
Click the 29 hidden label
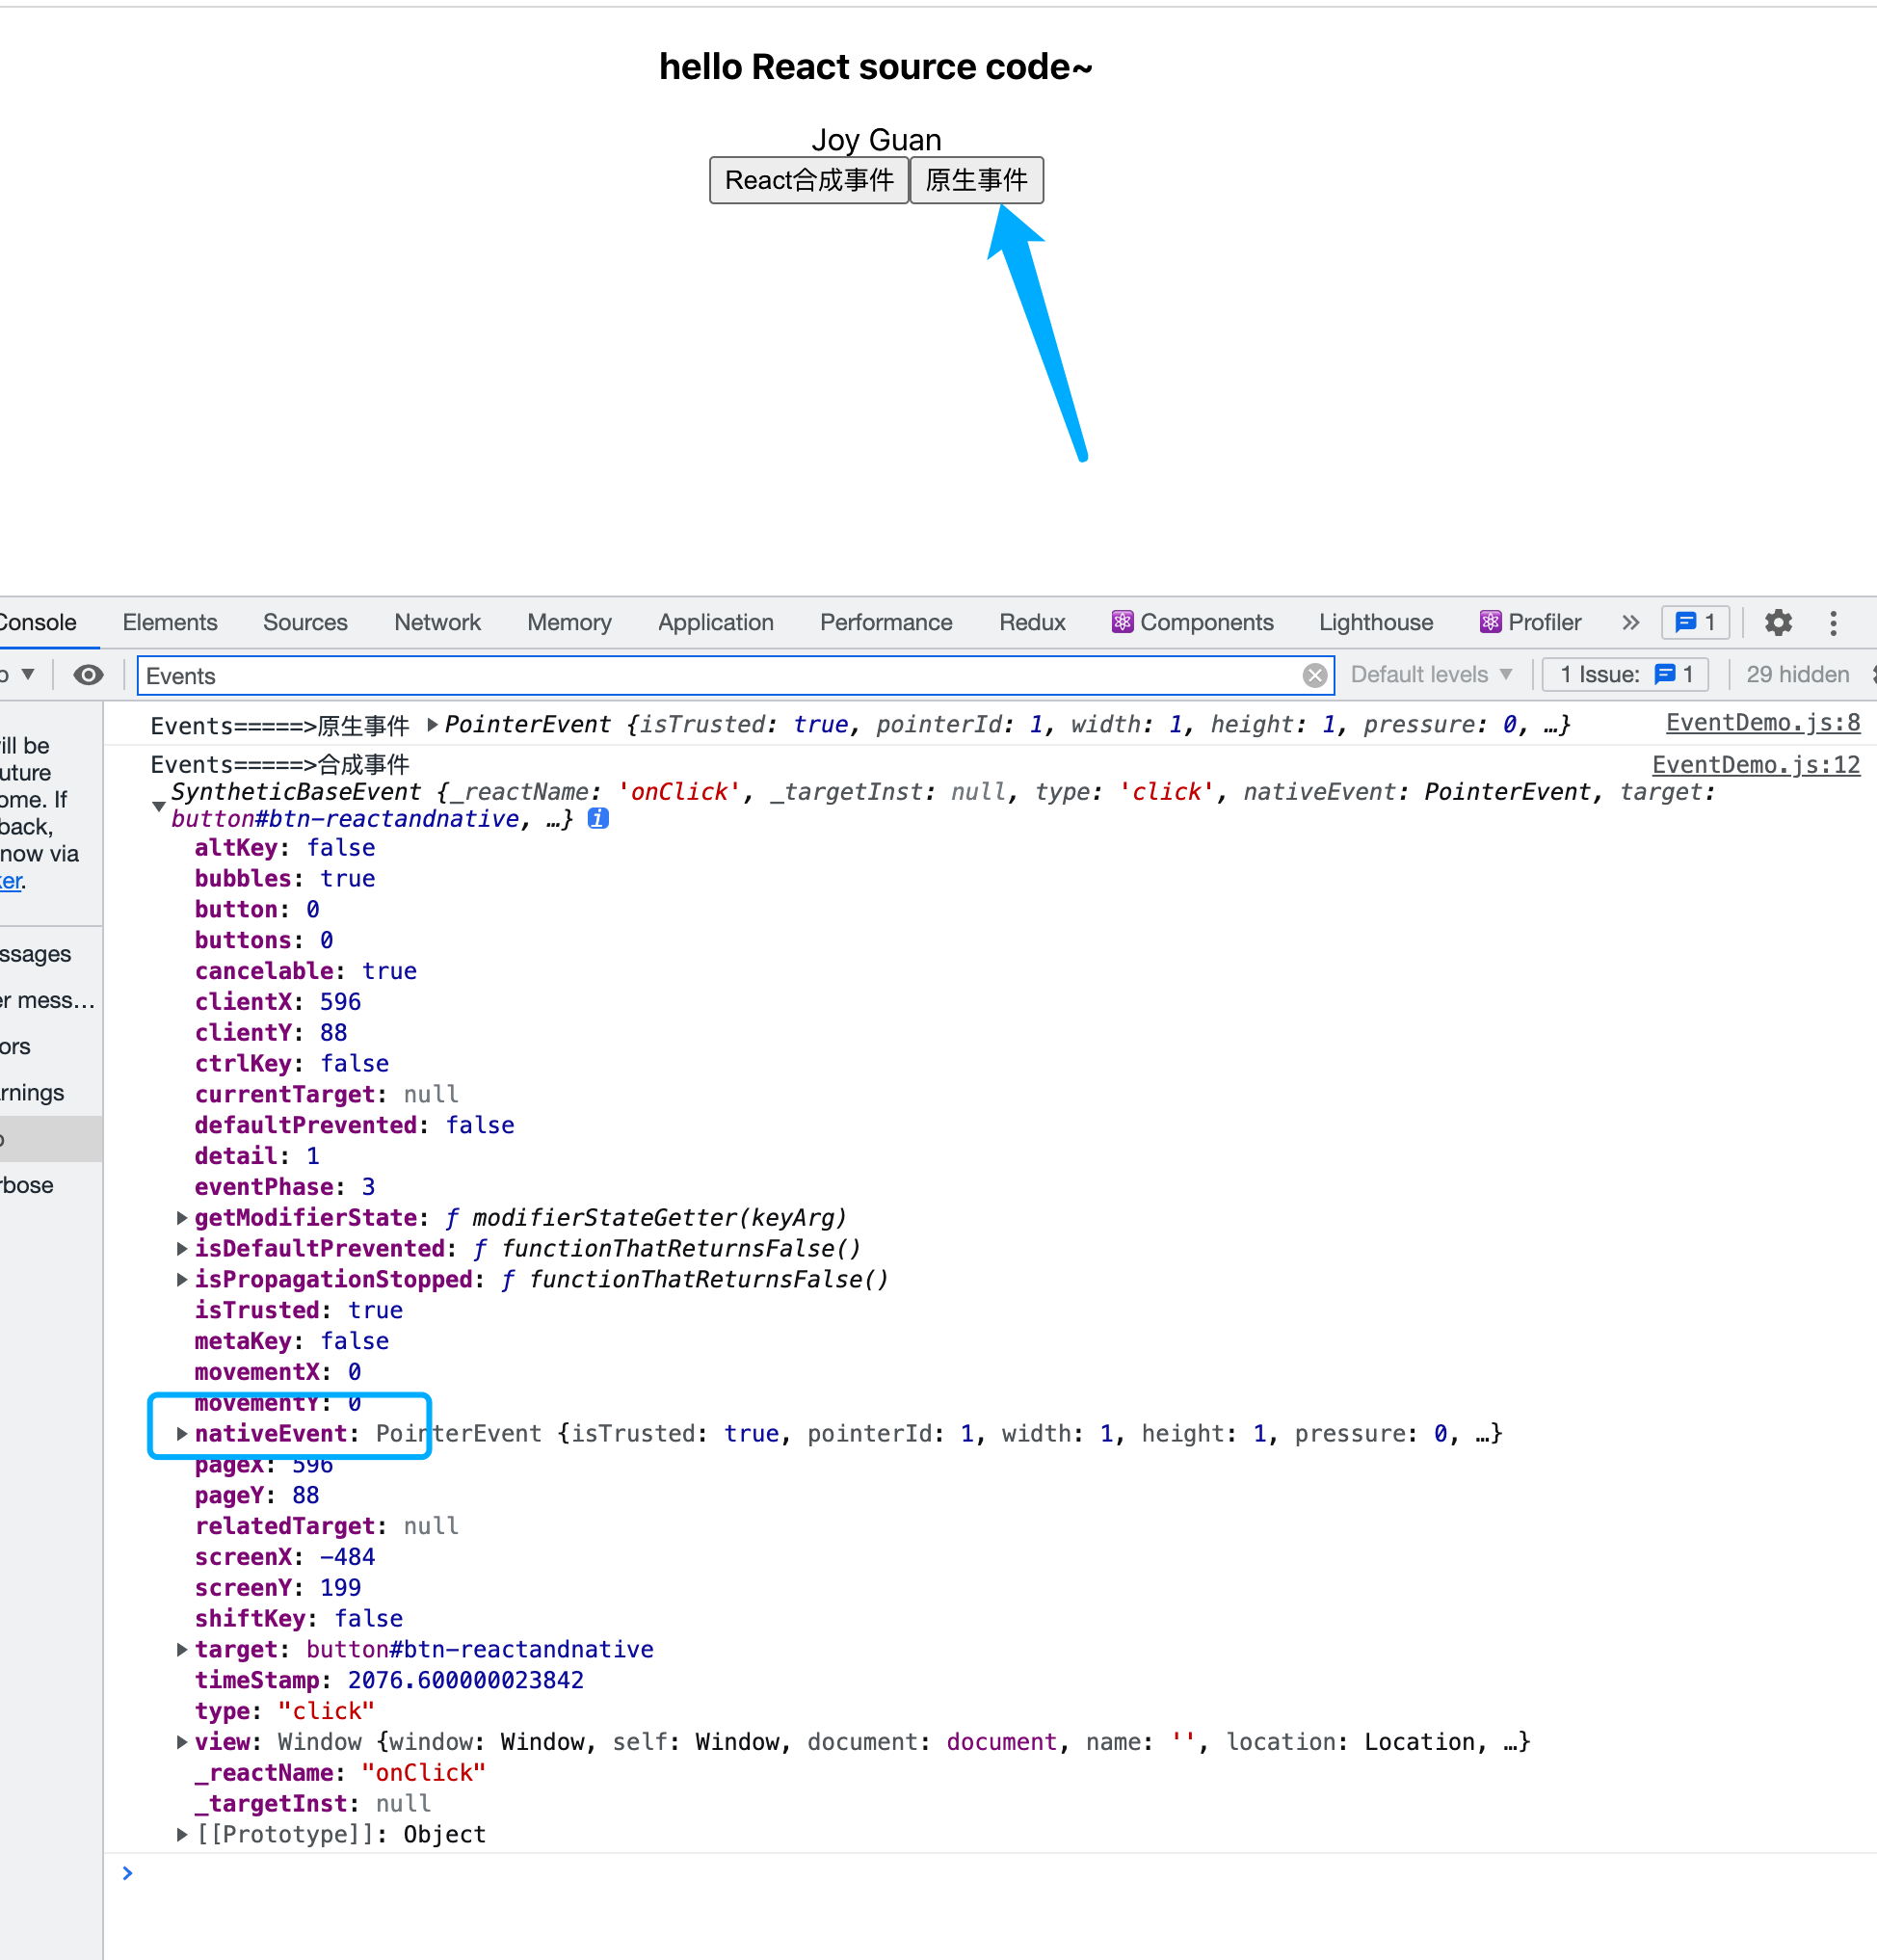click(1797, 674)
